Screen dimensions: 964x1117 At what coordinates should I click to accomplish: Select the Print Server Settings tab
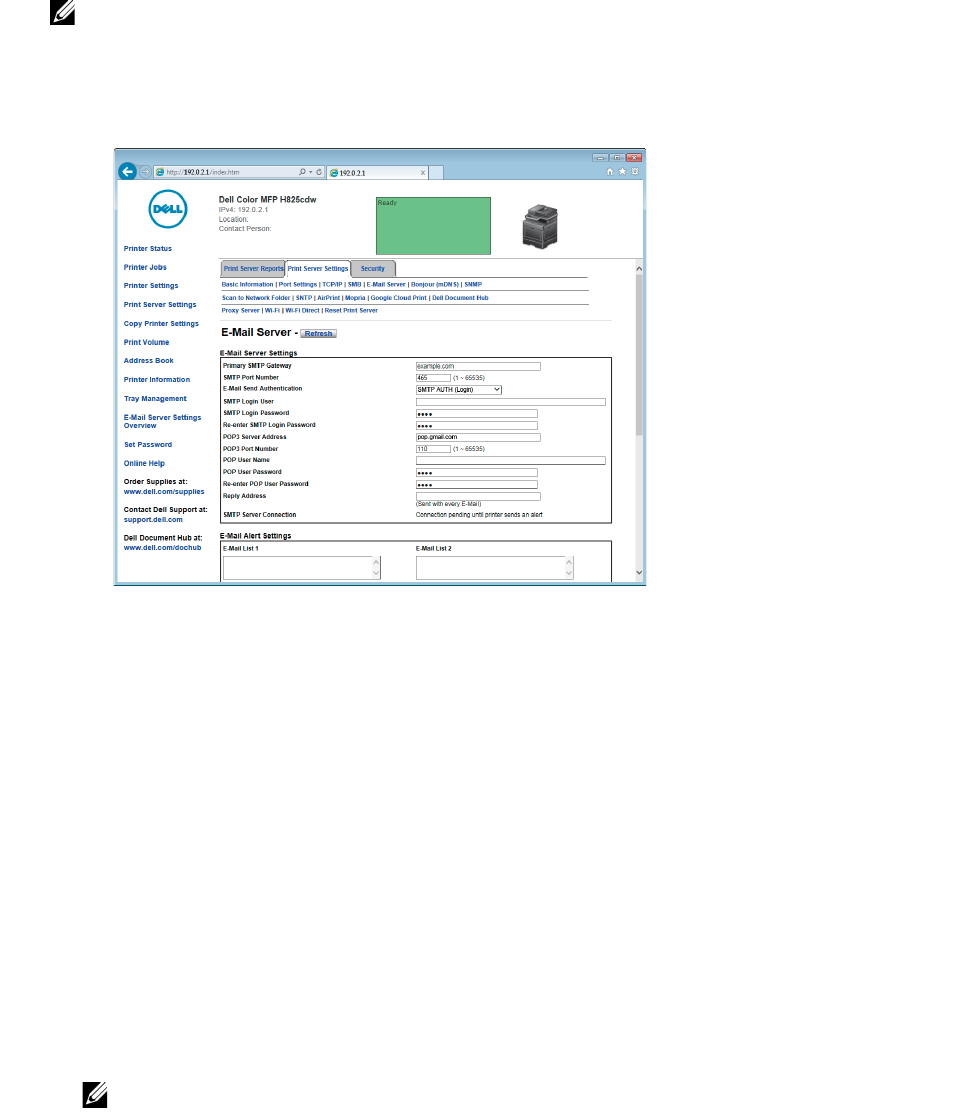click(x=318, y=269)
